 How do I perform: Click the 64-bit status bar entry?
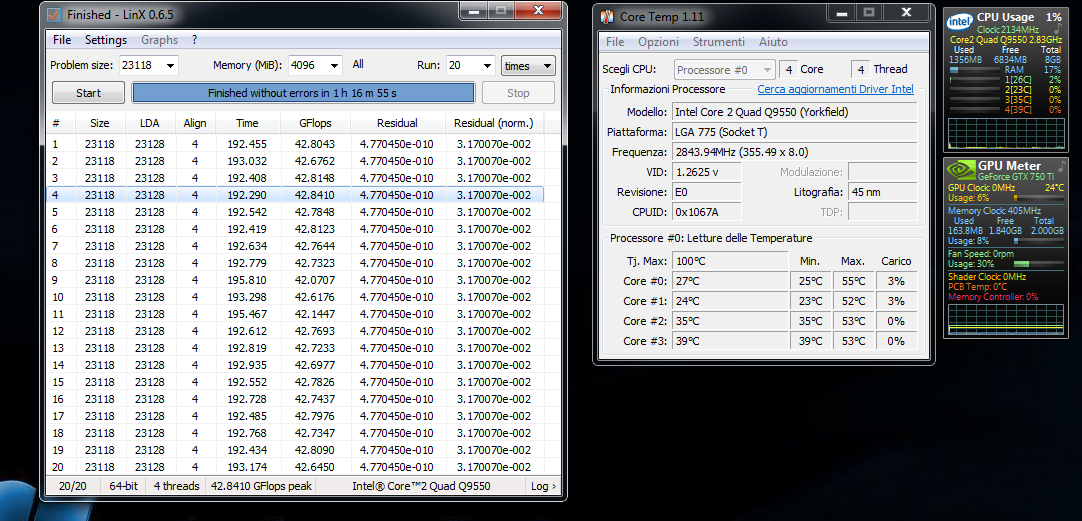pyautogui.click(x=124, y=486)
